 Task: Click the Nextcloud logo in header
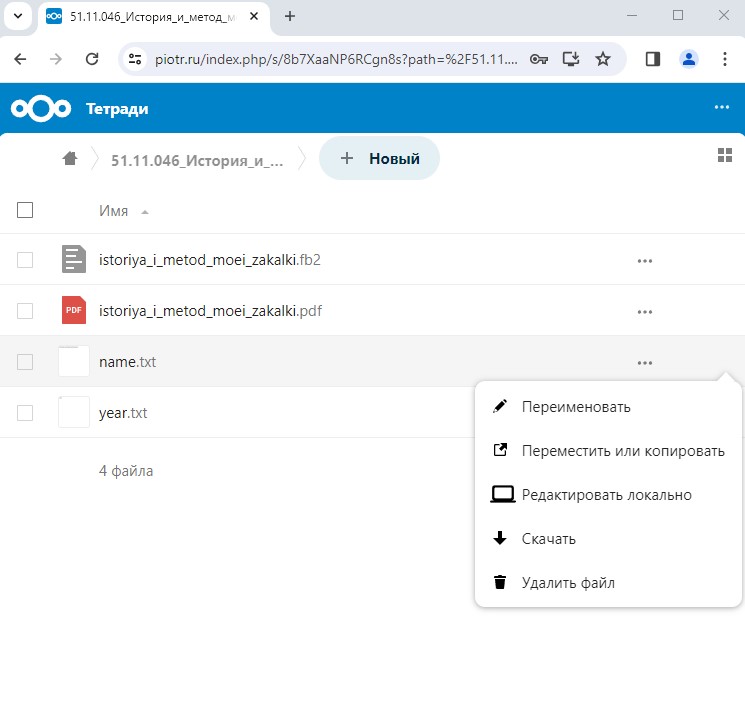[41, 109]
